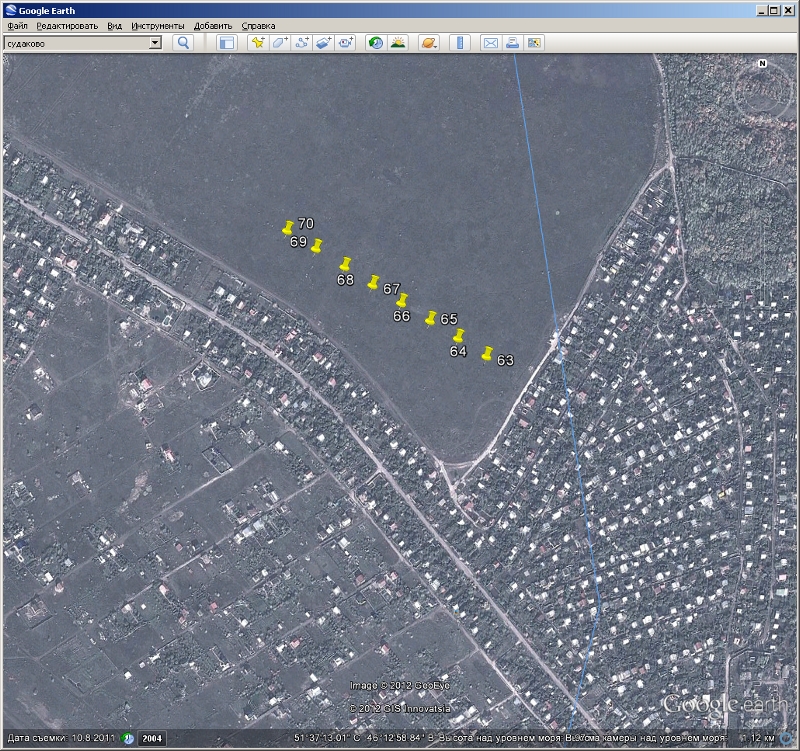Click placemark pin labeled 64

(459, 336)
